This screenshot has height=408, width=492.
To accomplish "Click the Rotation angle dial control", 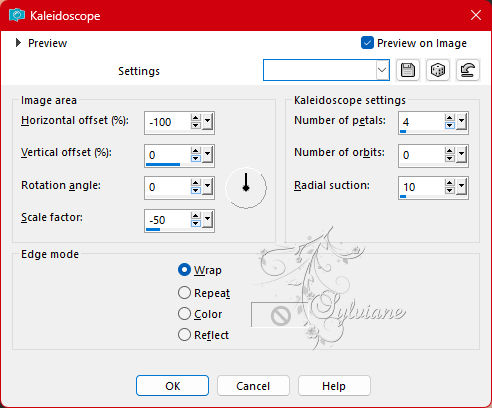I will (x=246, y=188).
